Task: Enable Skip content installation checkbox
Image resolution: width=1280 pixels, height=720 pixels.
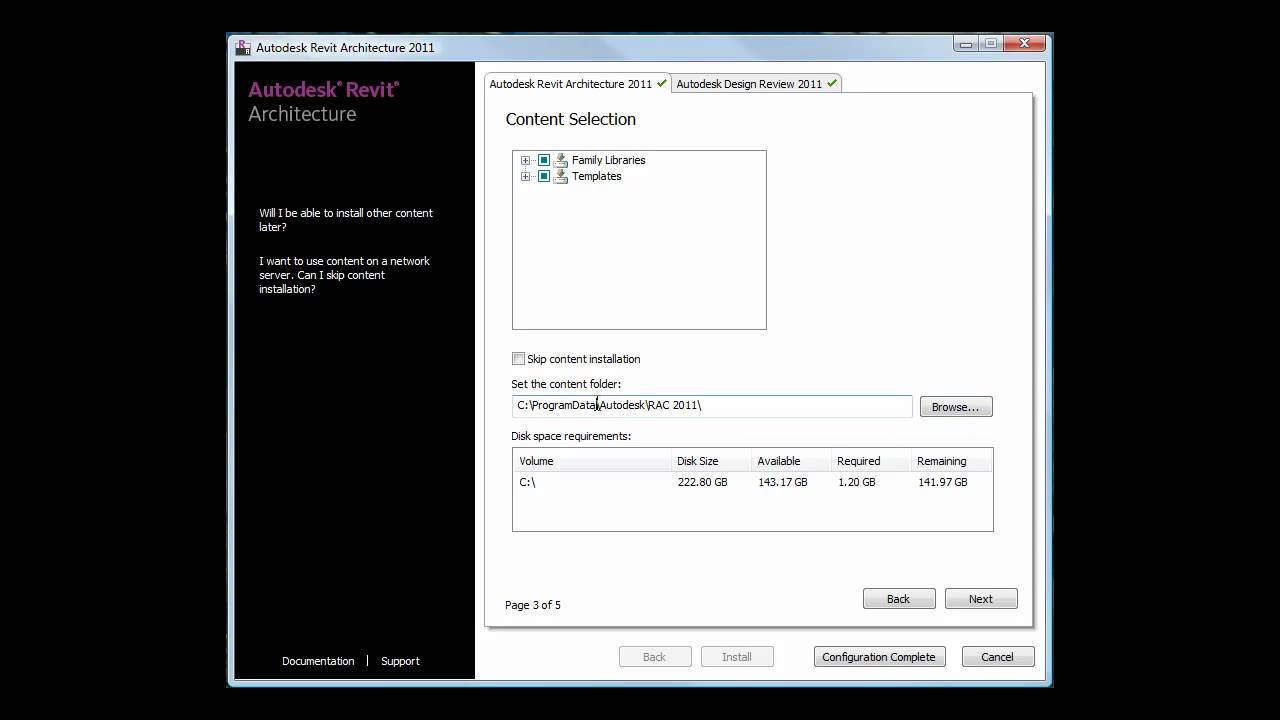Action: click(x=518, y=358)
